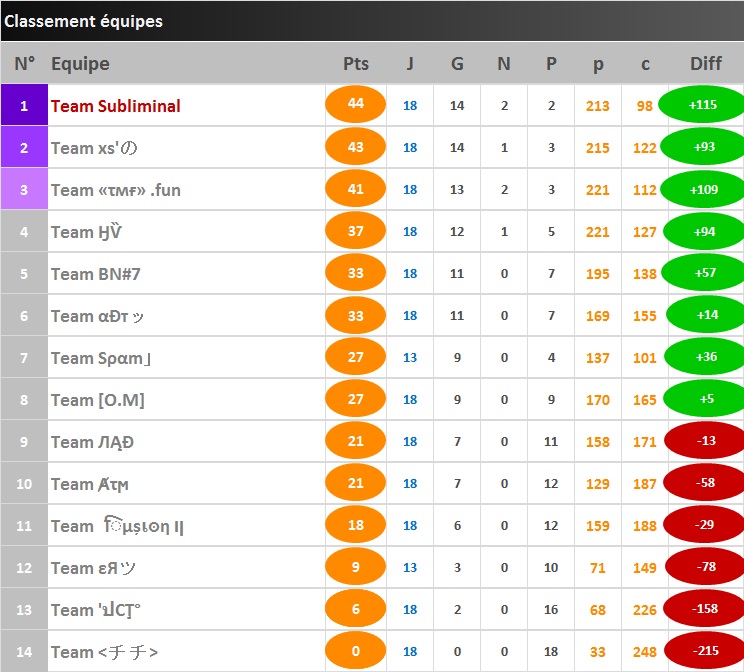
Task: Select the Team BN#7 row name
Action: click(96, 274)
